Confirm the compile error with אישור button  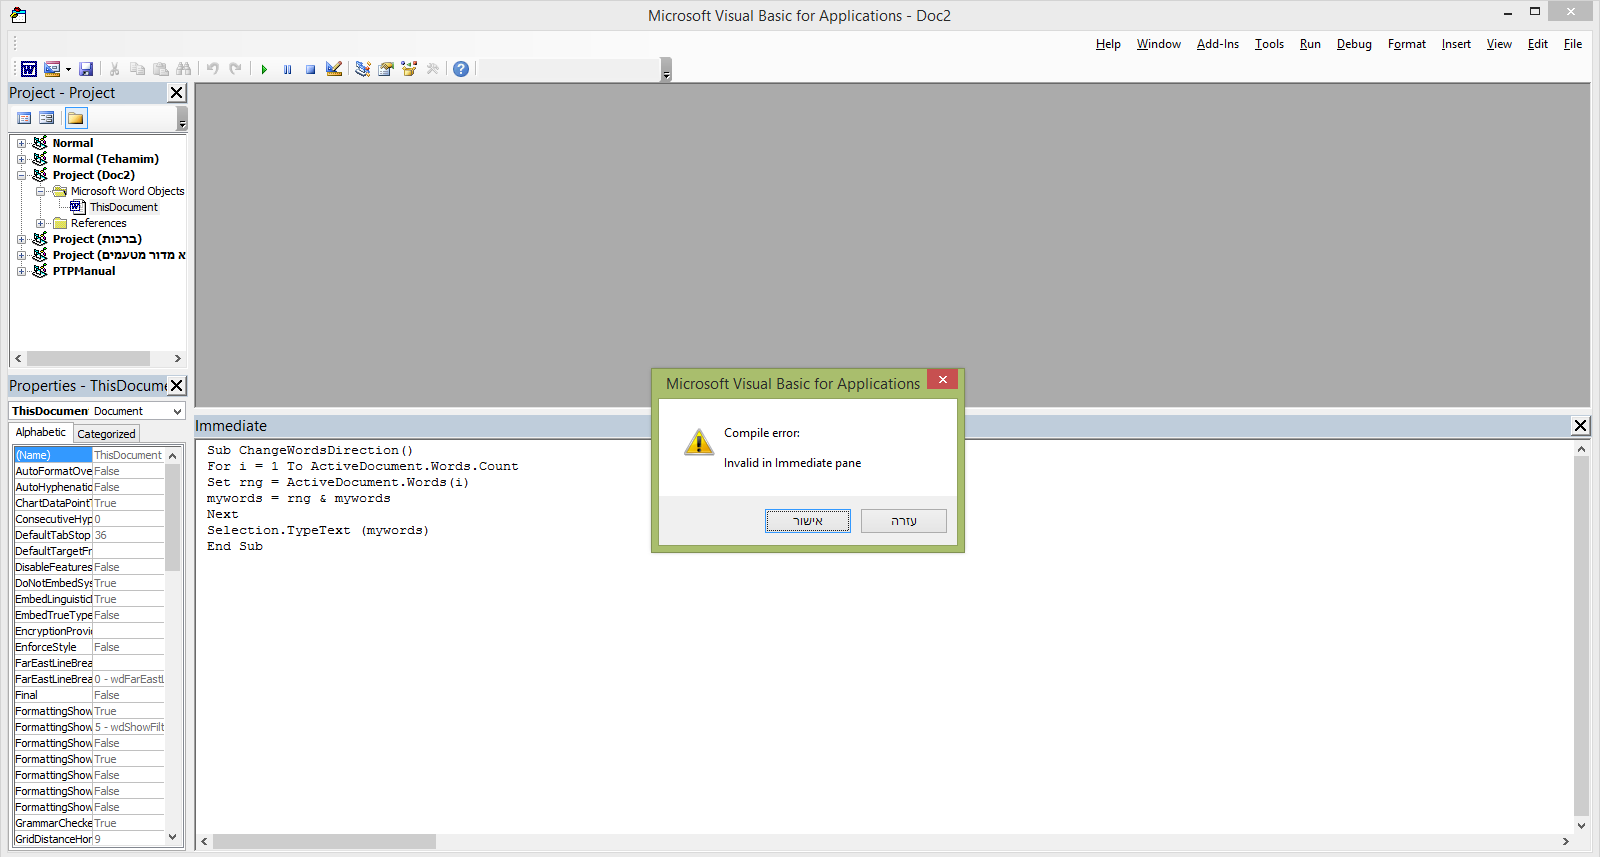click(x=808, y=521)
